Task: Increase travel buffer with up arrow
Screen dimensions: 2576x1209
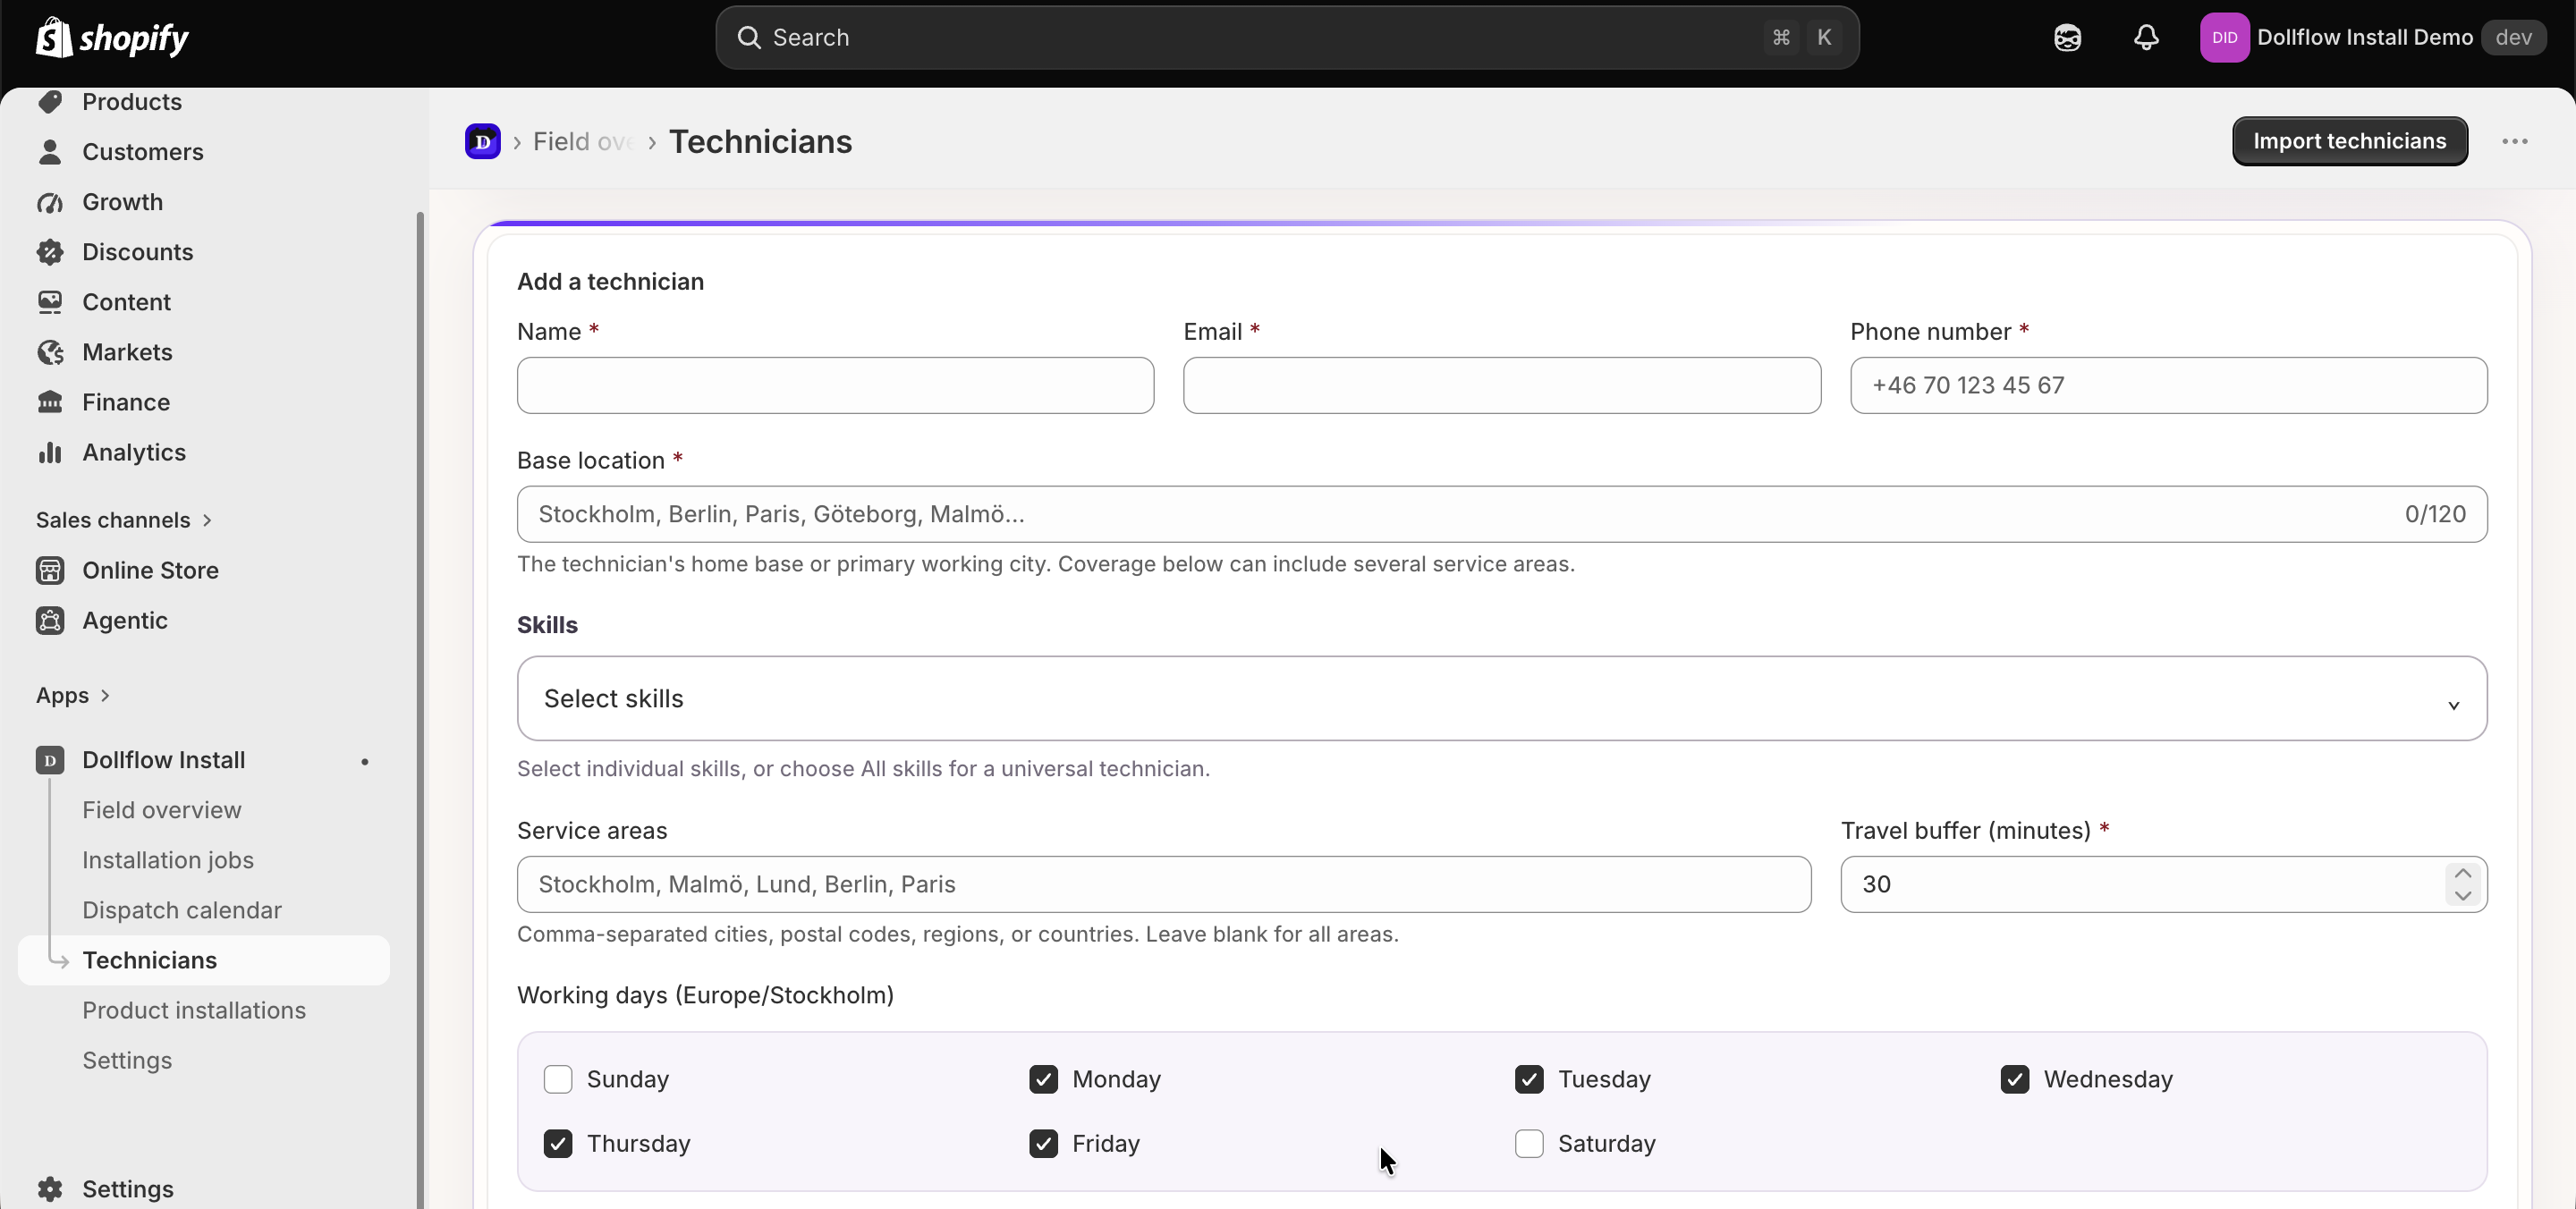Action: pos(2462,873)
